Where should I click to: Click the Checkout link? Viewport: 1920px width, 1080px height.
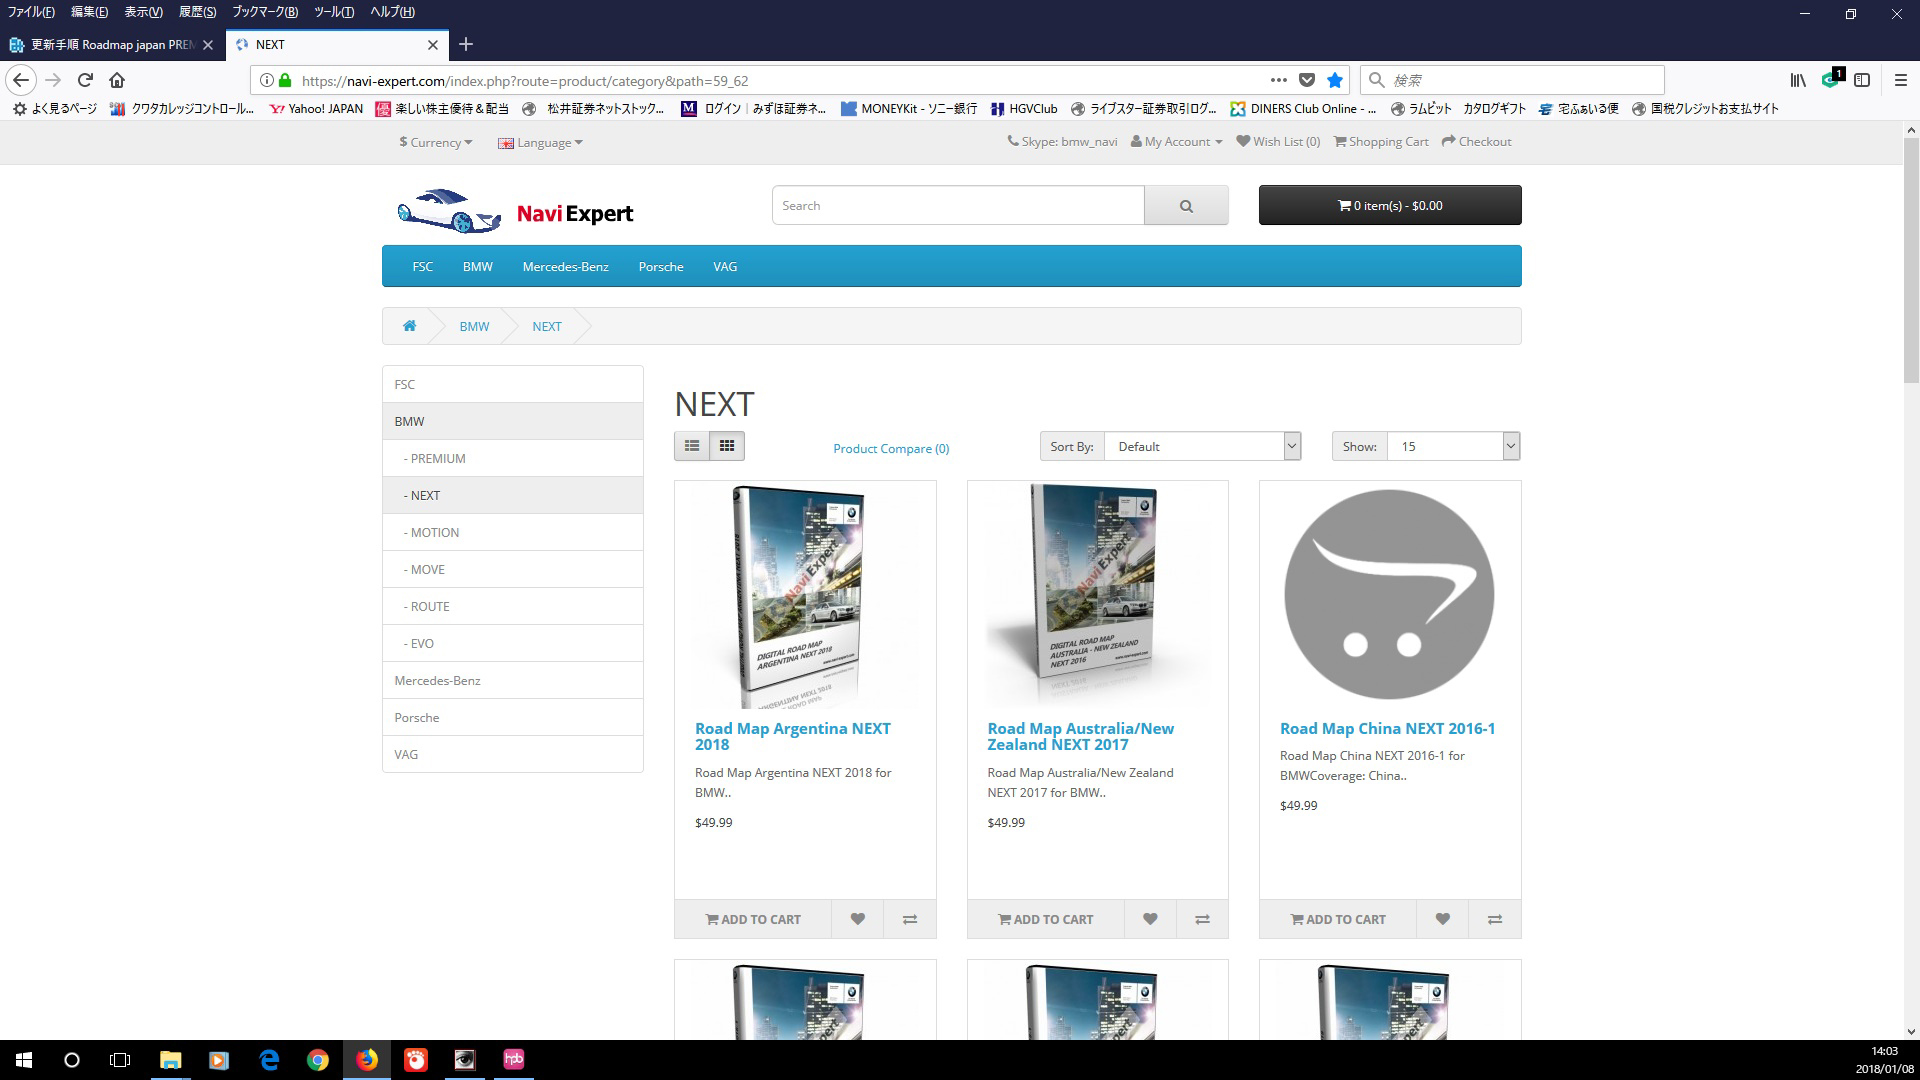1476,142
